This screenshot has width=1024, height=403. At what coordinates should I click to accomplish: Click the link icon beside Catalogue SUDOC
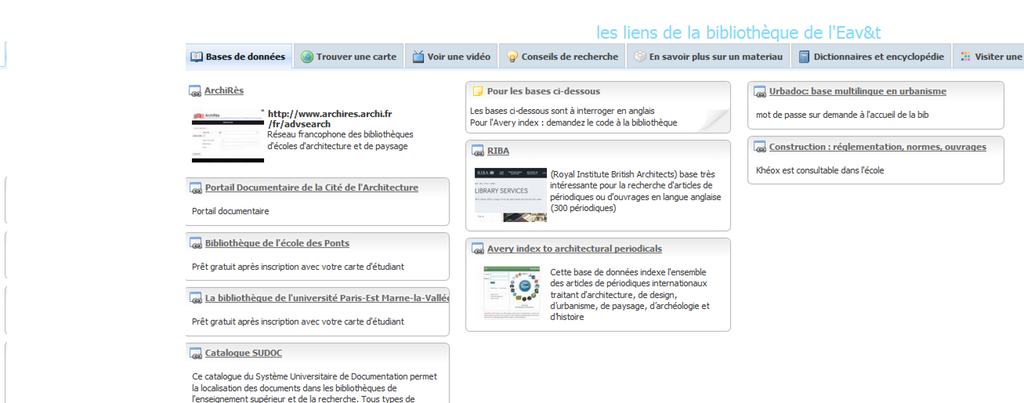pyautogui.click(x=195, y=353)
